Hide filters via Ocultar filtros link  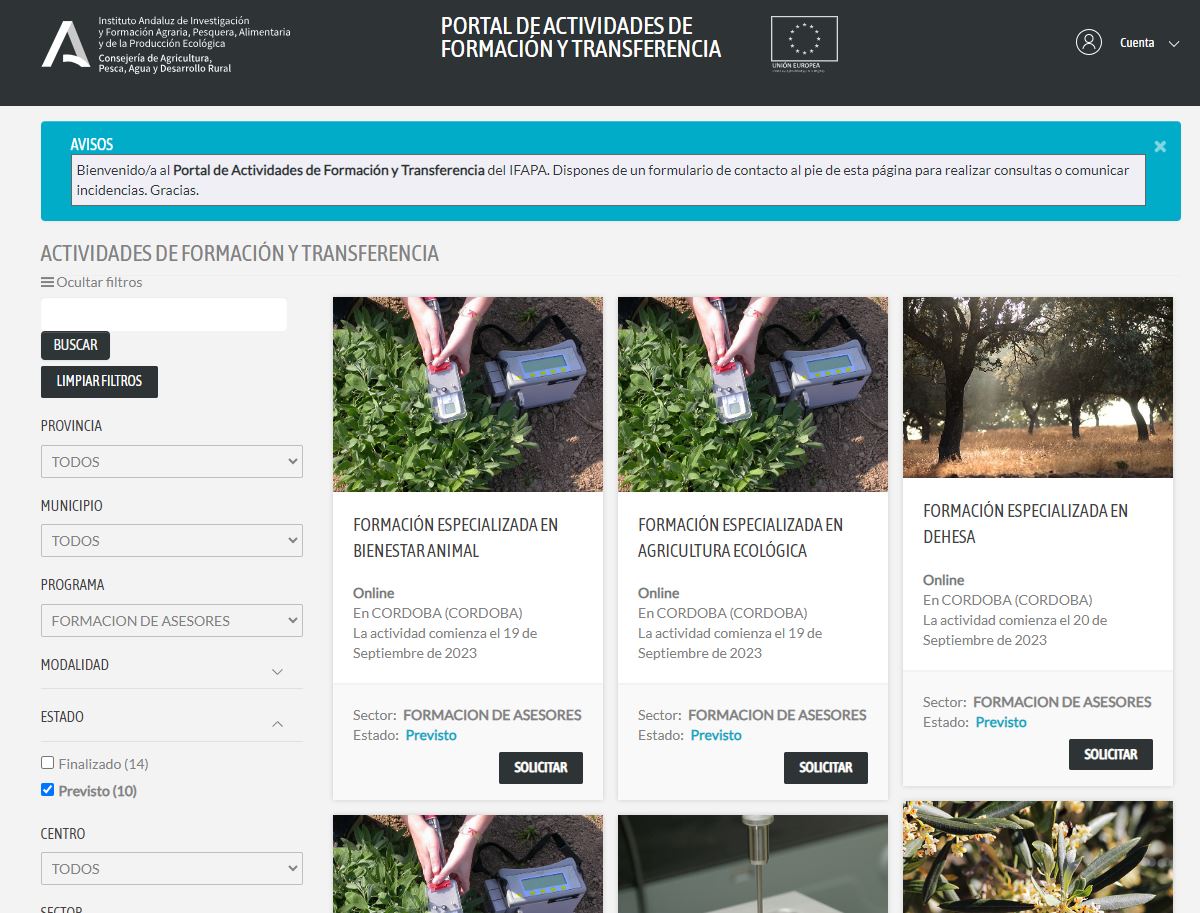[99, 282]
